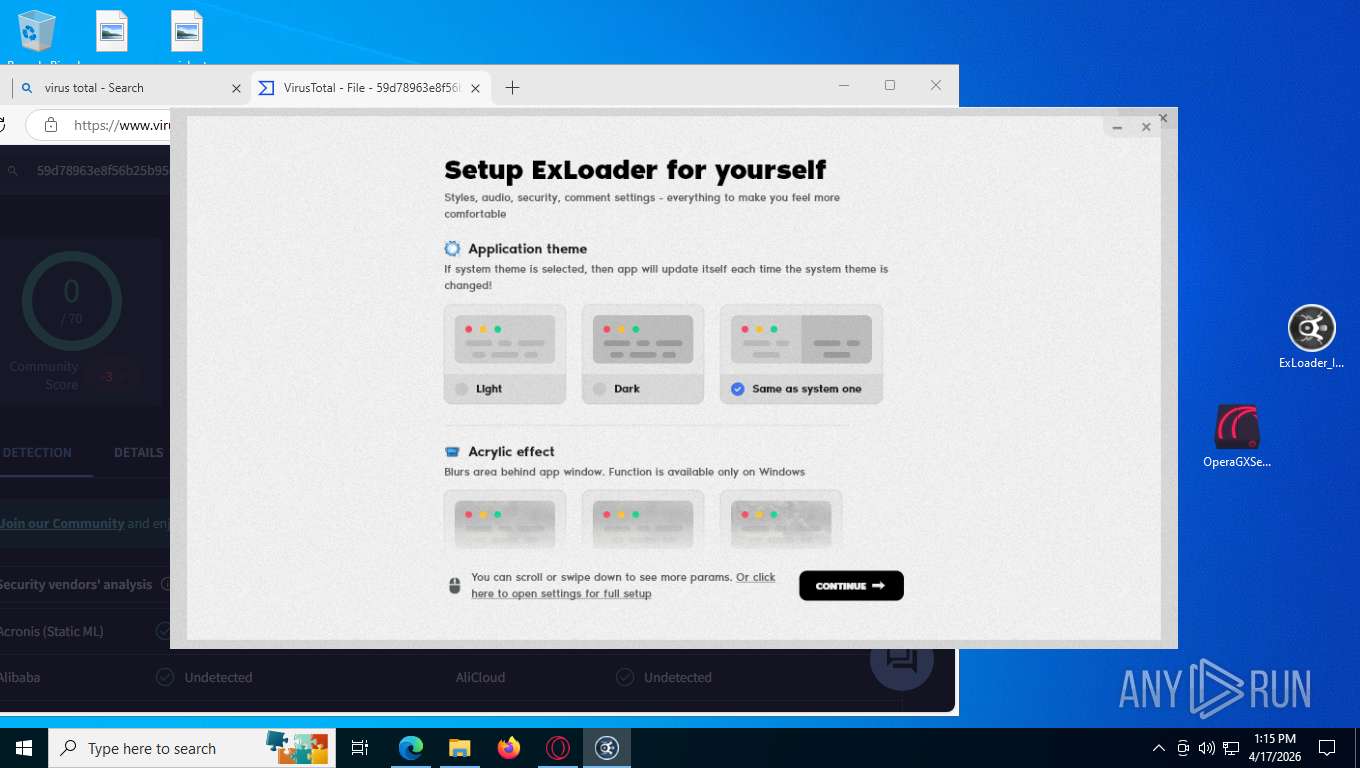Open the DETAILS tab in VirusTotal
The image size is (1360, 768).
click(x=138, y=453)
